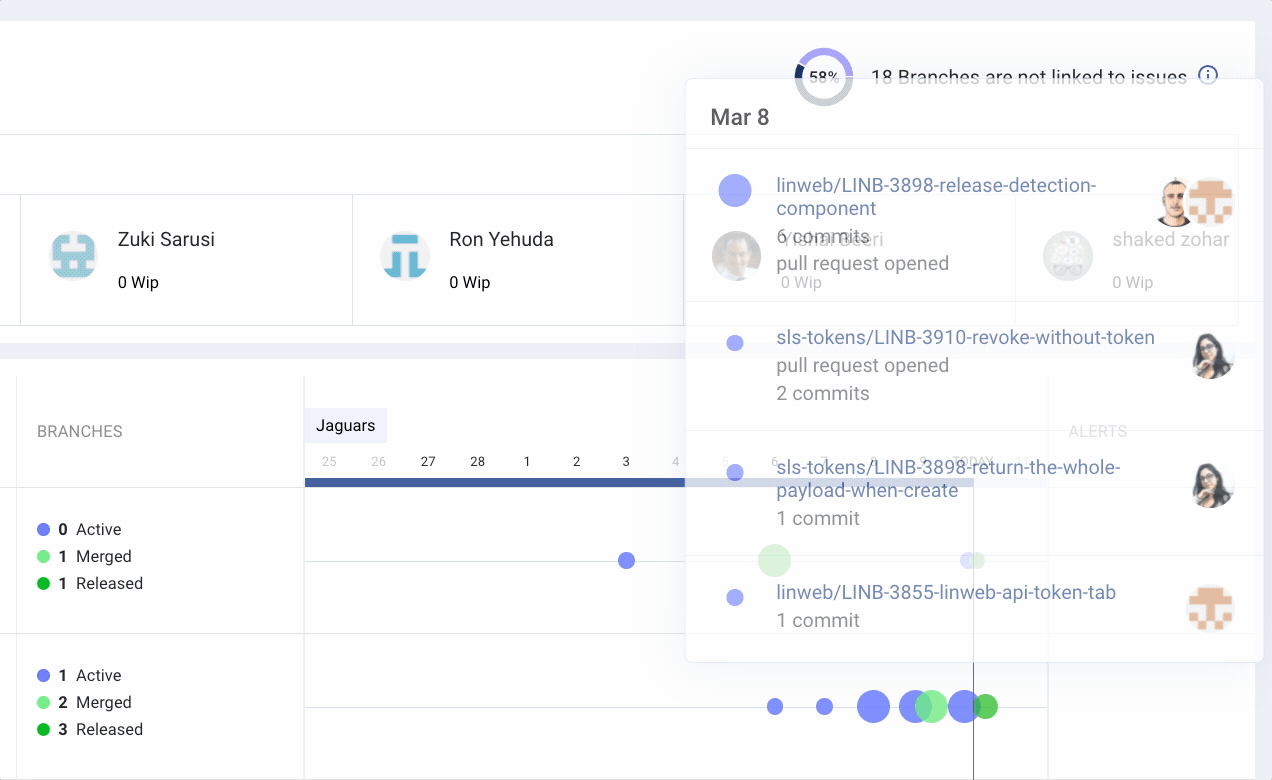
Task: Open linweb/LINB-3898-release-detection-component branch link
Action: tap(936, 197)
